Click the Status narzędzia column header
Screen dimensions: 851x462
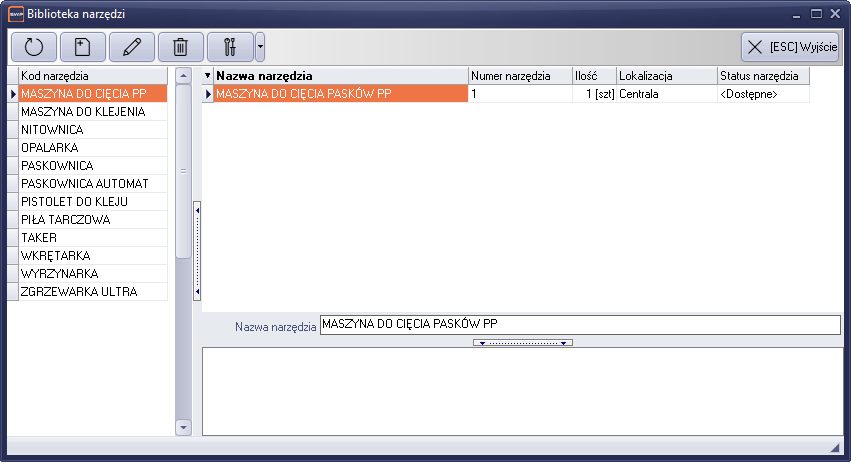point(762,76)
